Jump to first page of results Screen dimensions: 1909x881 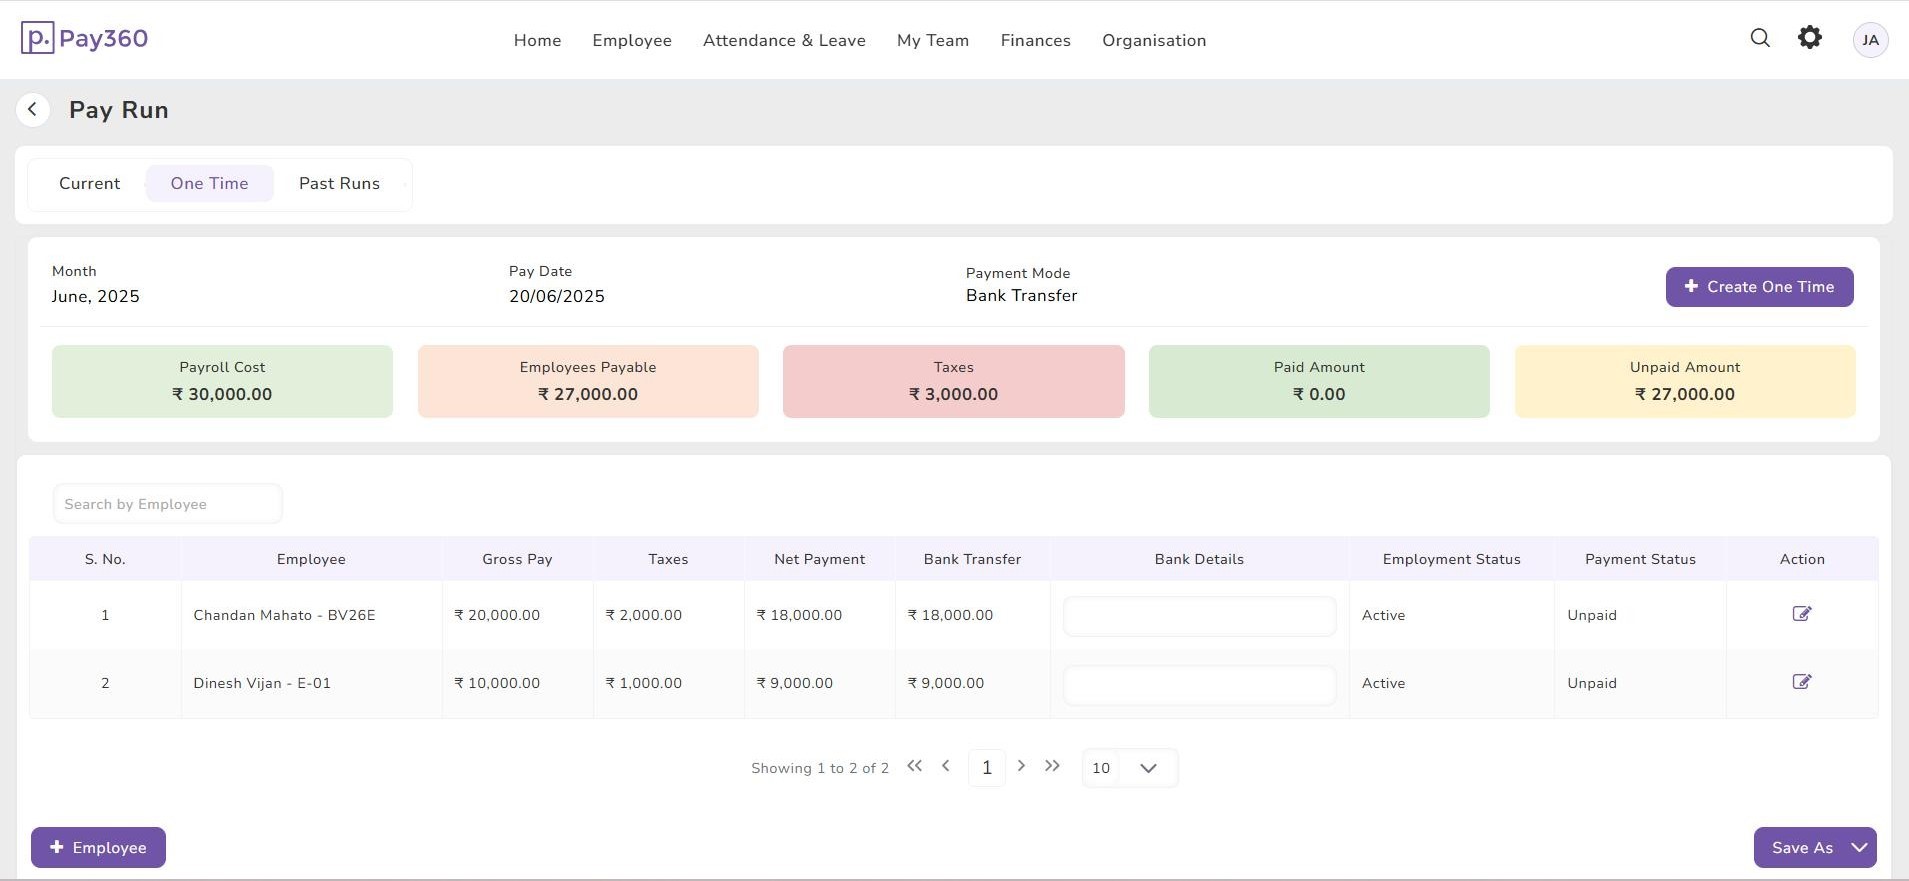(914, 766)
